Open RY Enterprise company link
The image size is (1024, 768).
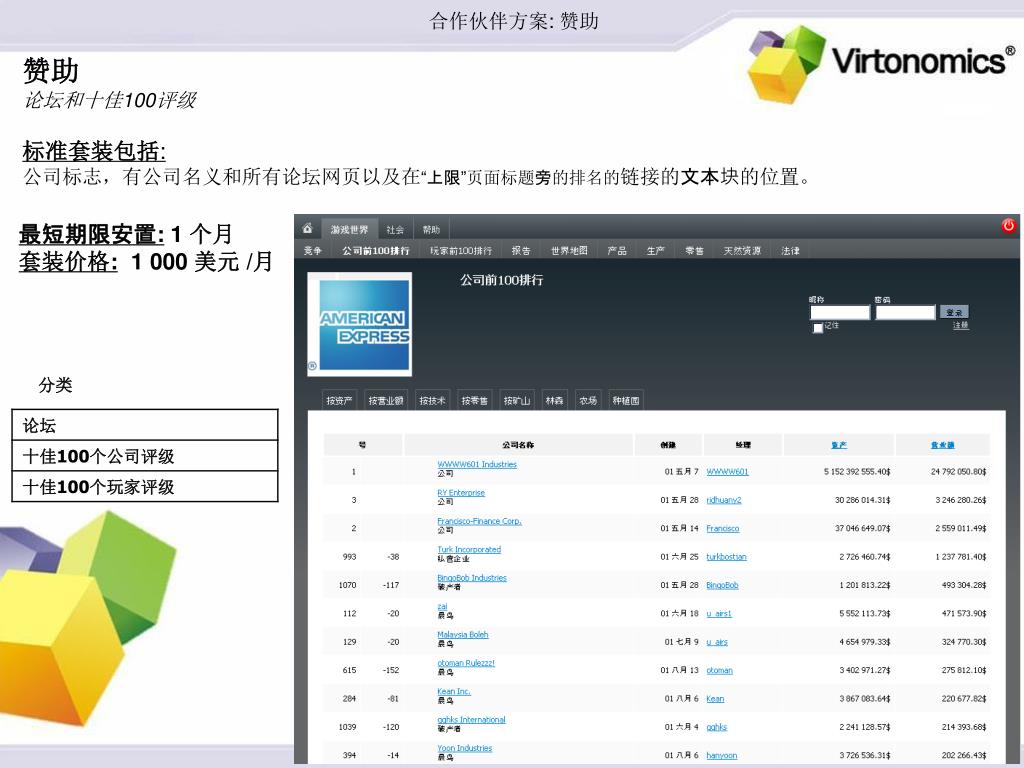pos(461,493)
